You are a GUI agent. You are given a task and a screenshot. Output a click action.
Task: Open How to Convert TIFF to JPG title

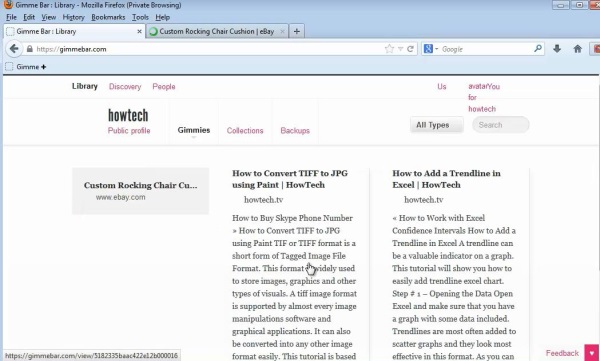290,179
